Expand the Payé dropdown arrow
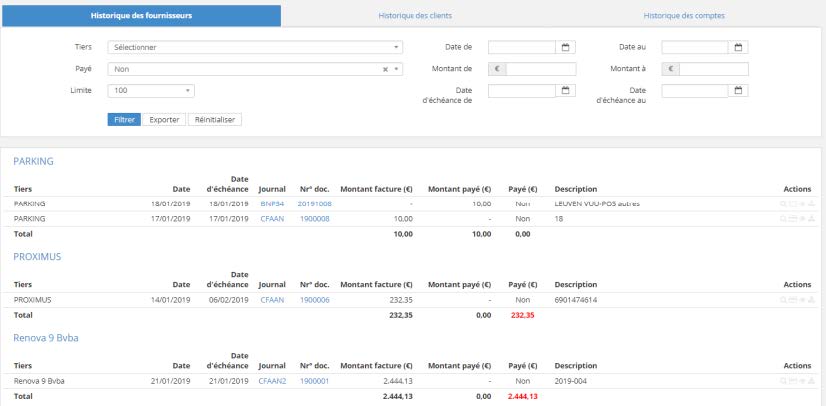Image resolution: width=826 pixels, height=406 pixels. (396, 69)
